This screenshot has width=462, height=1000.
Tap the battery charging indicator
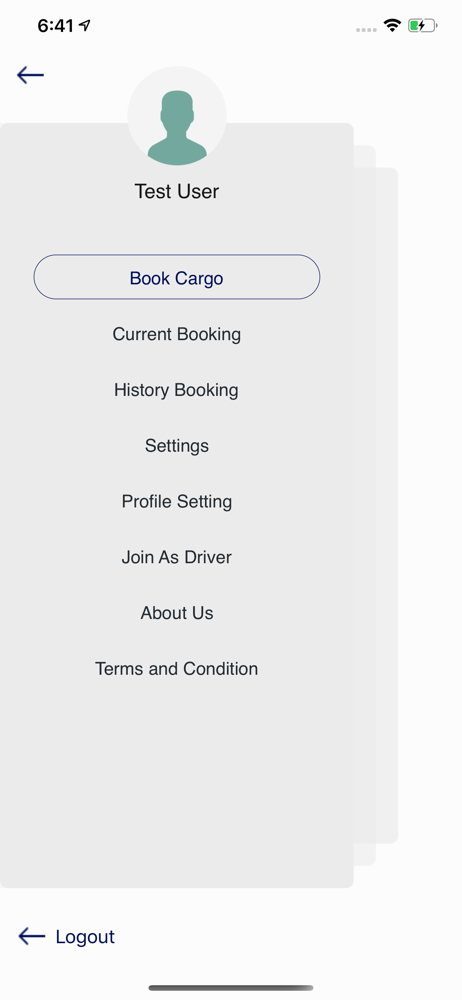(x=422, y=26)
